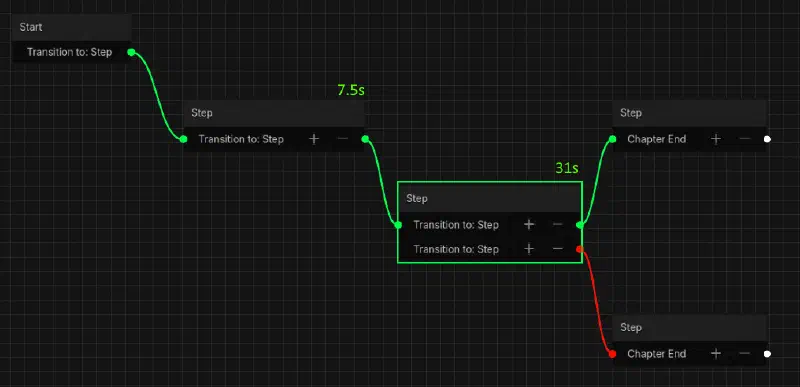Select the header of the Step node fed by the red wire to Chapter End
The image size is (800, 387).
click(x=690, y=327)
